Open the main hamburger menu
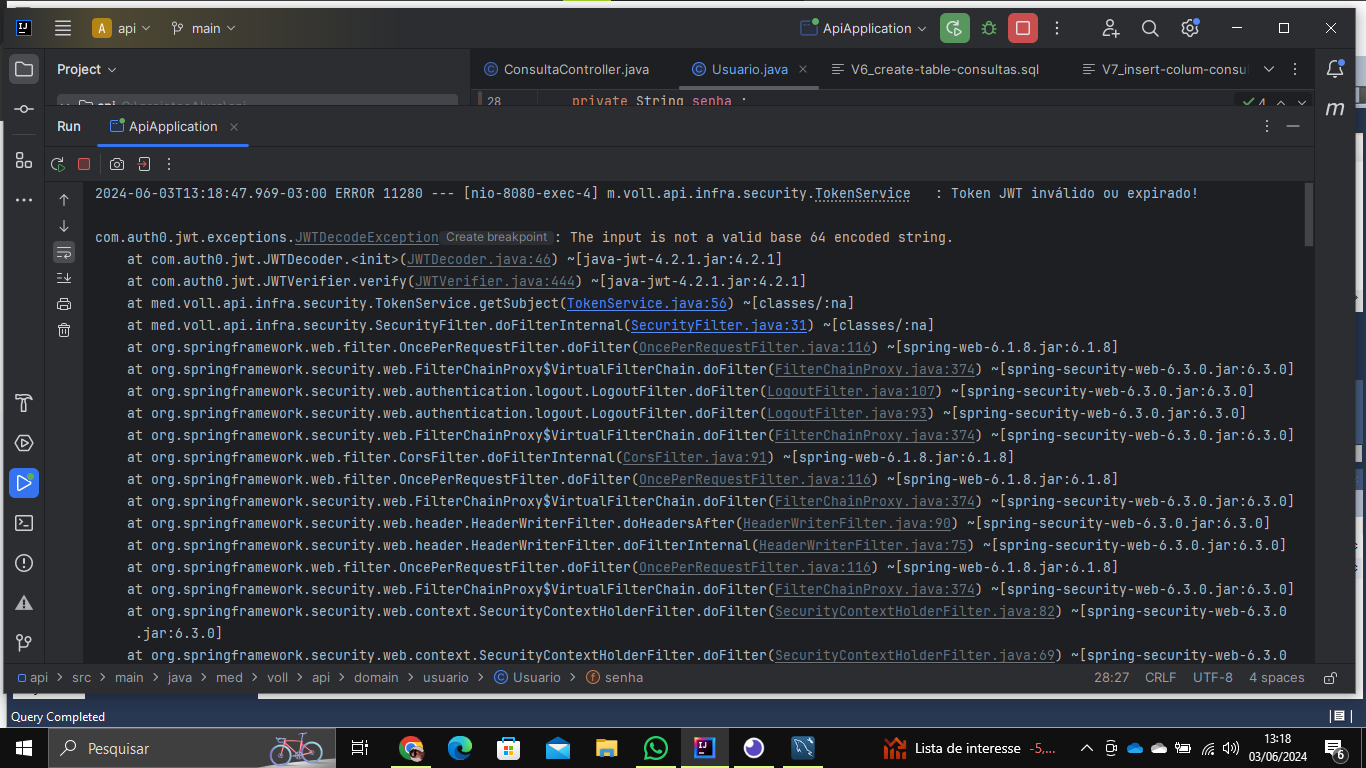 (x=63, y=28)
